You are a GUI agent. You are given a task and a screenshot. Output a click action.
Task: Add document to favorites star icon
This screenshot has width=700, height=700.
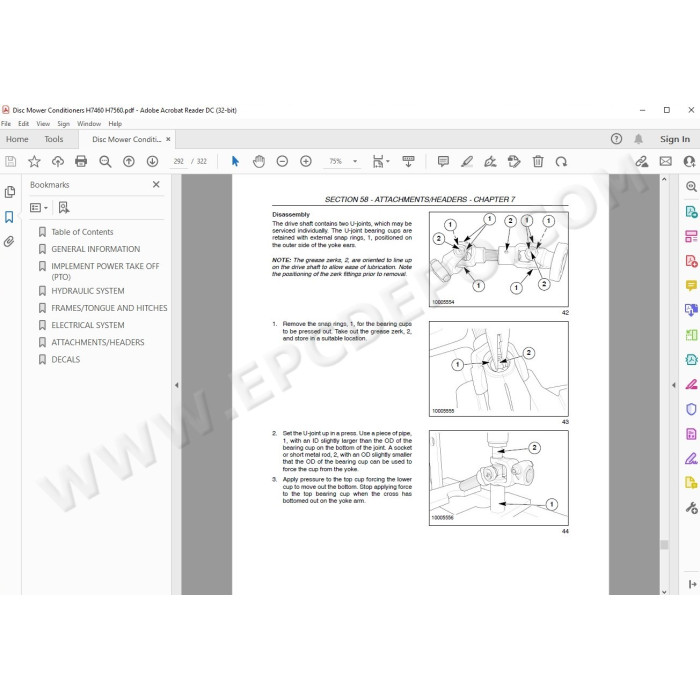click(x=34, y=161)
